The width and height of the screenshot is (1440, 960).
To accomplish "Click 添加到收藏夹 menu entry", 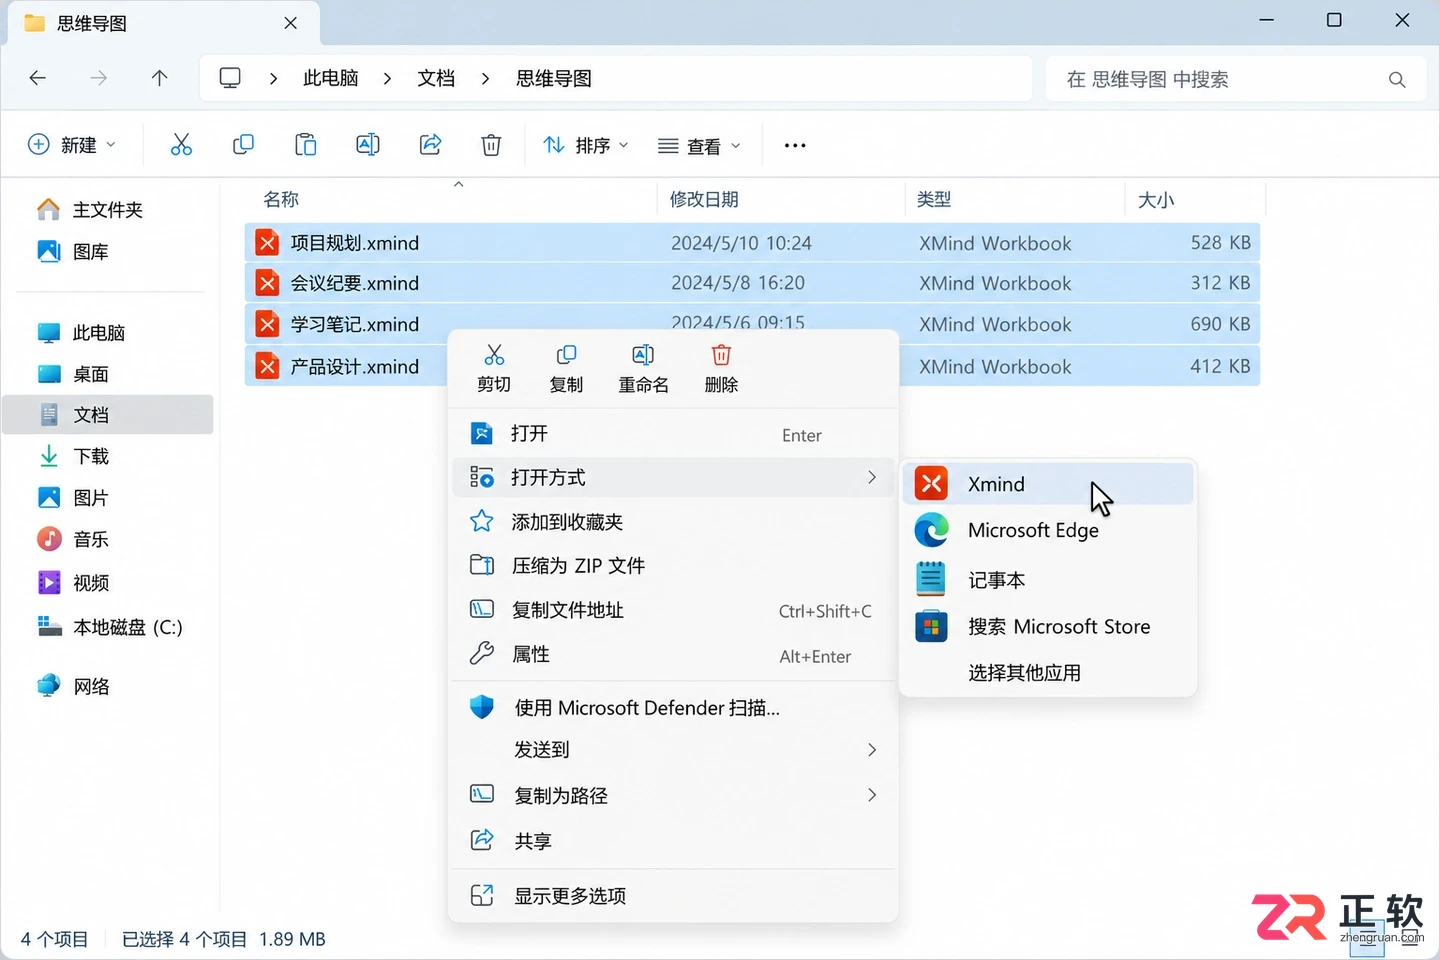I will 673,522.
